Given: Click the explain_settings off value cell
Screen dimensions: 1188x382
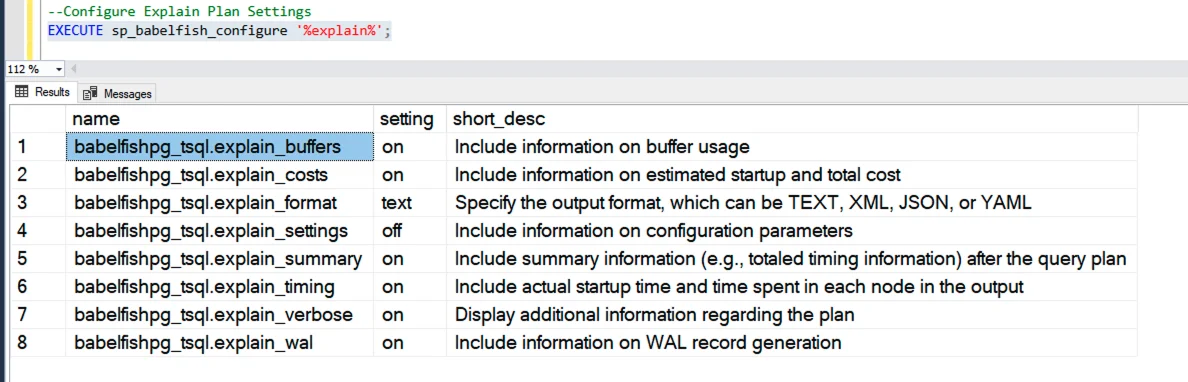Looking at the screenshot, I should [x=410, y=231].
